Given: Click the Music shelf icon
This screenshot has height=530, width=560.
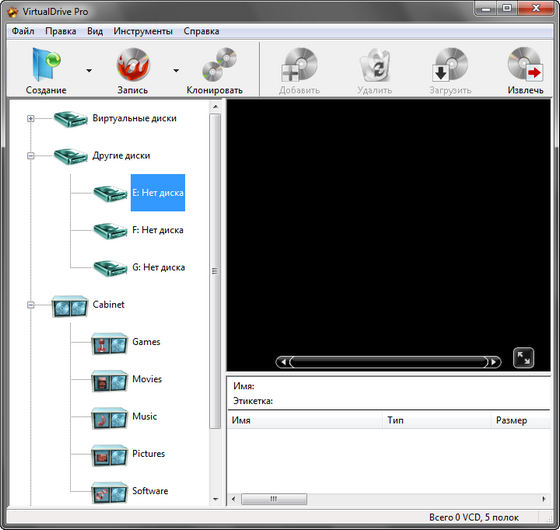Looking at the screenshot, I should (109, 418).
